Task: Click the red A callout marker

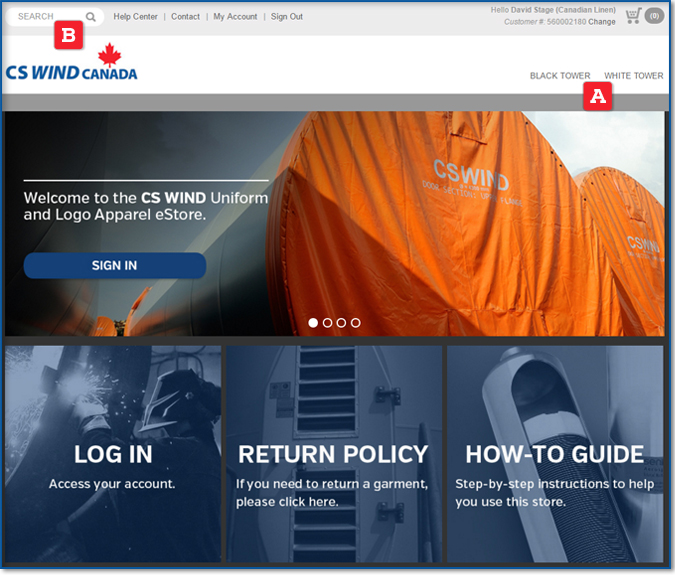Action: (x=598, y=96)
